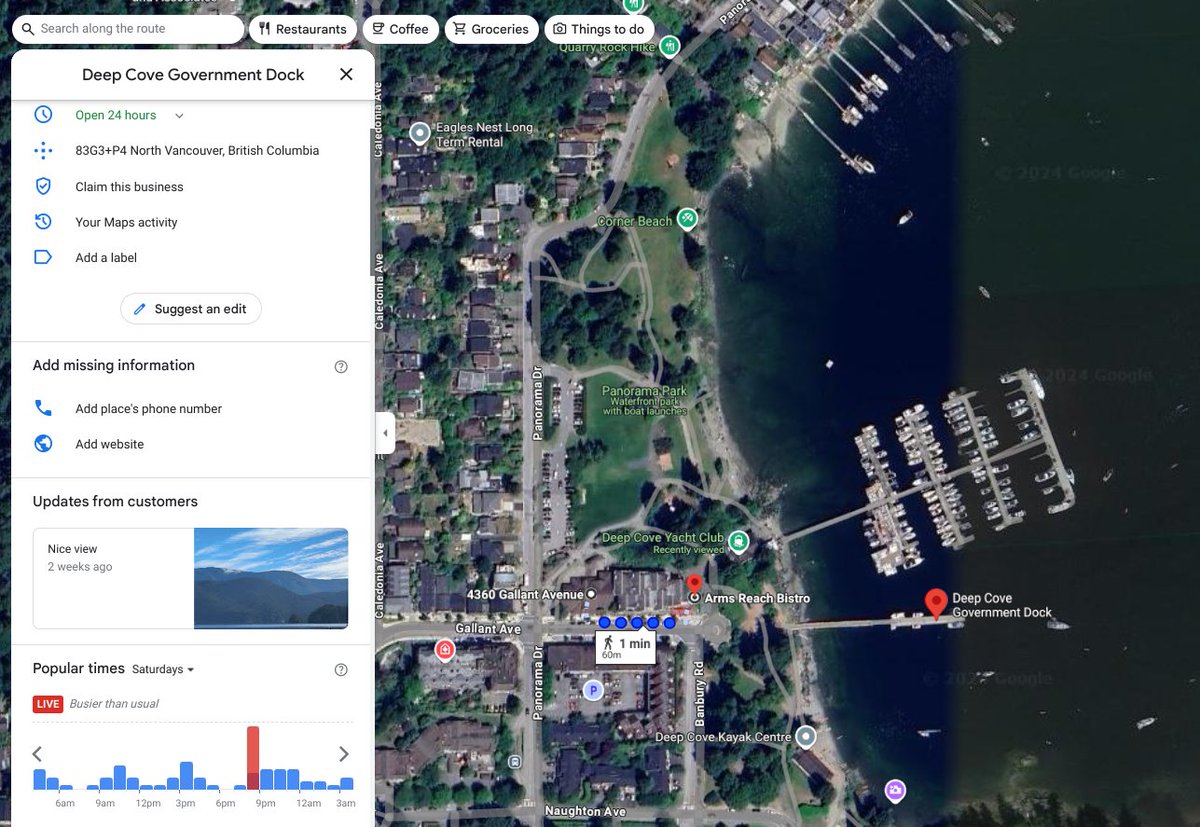Click the shield verification icon

[43, 186]
